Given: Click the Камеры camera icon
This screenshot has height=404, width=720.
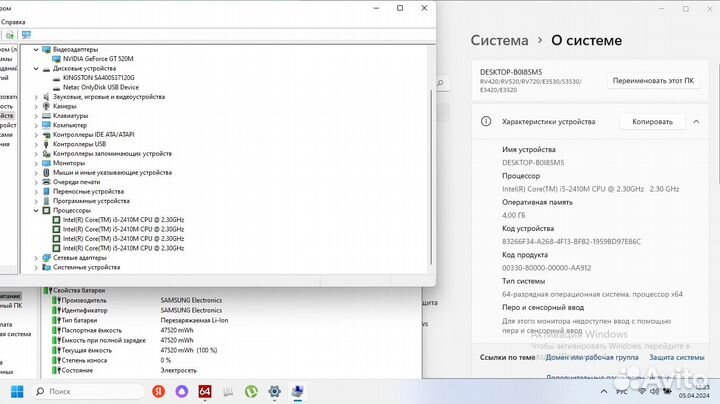Looking at the screenshot, I should [x=46, y=106].
